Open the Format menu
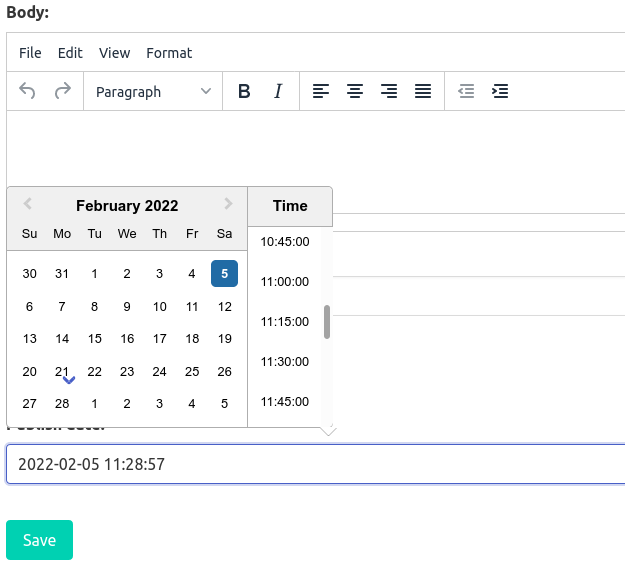 [169, 52]
